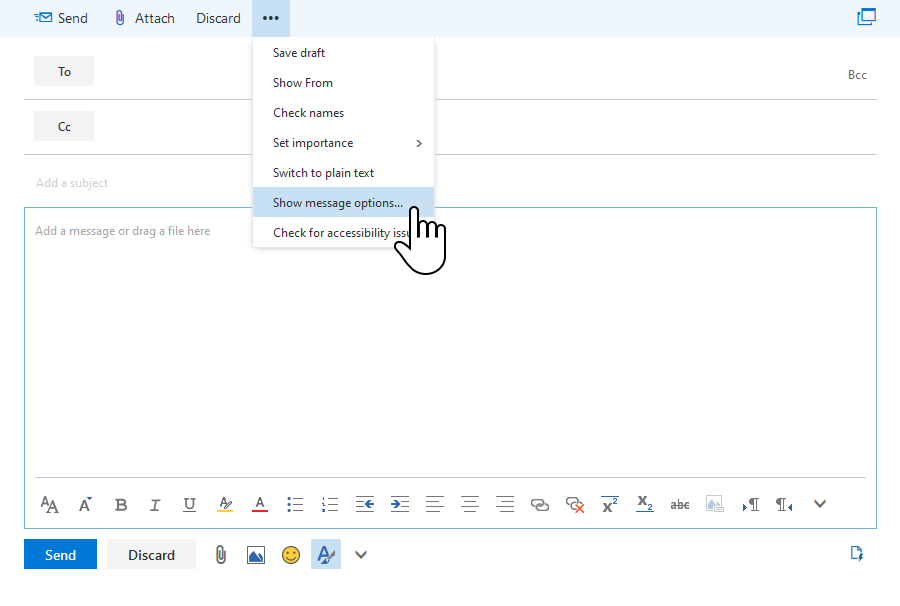Expand more formatting options chevron in toolbar

pos(820,504)
